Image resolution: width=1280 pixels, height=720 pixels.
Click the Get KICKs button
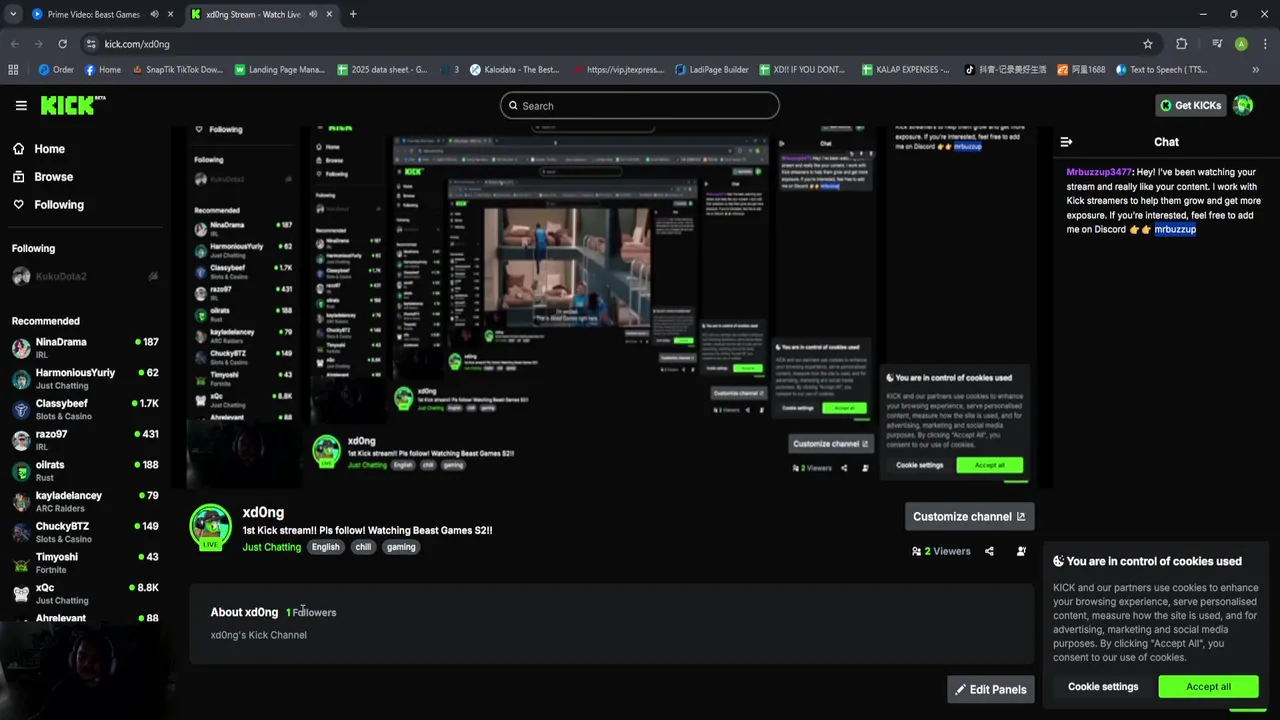pos(1190,105)
